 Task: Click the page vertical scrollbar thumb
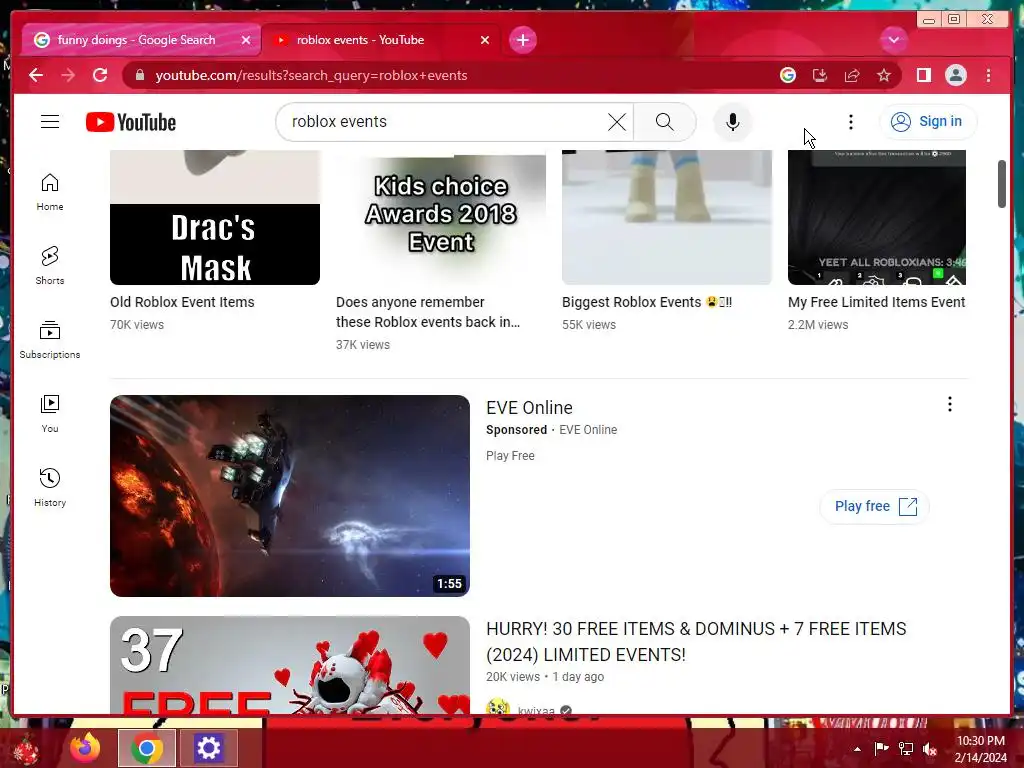click(1002, 184)
